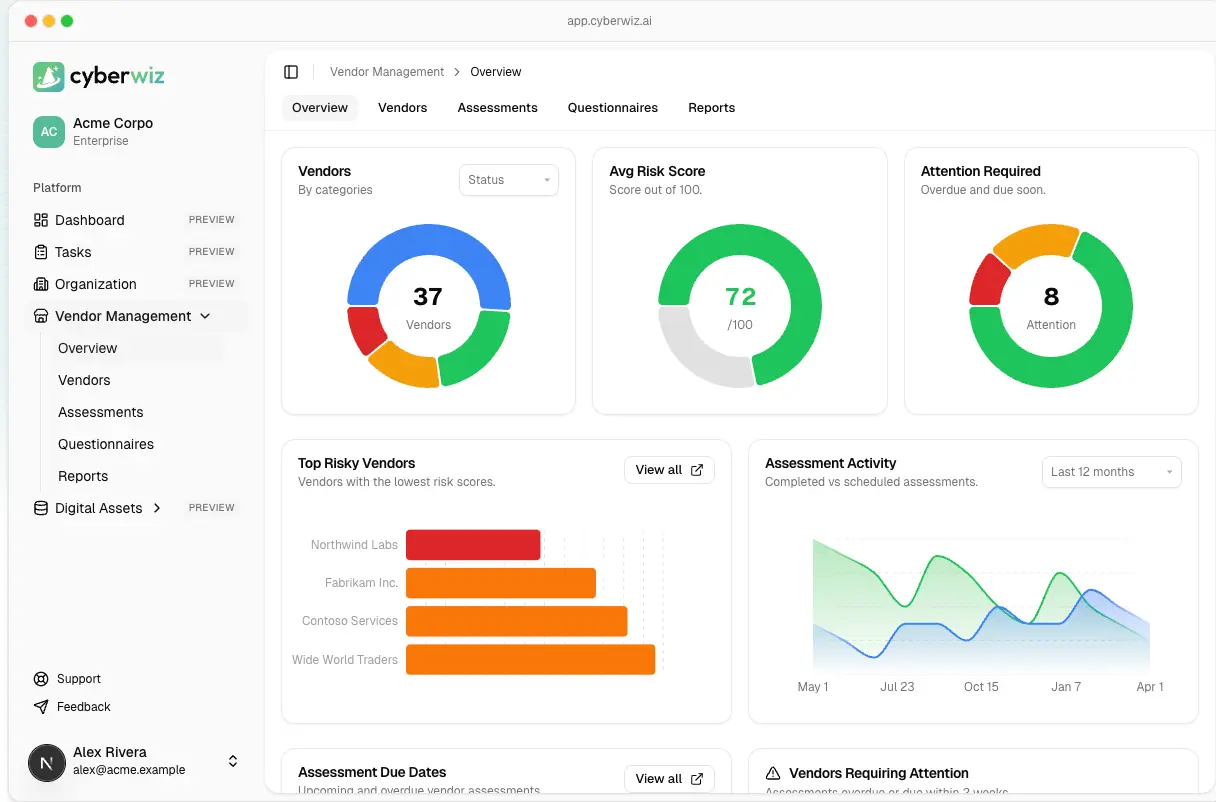Image resolution: width=1216 pixels, height=802 pixels.
Task: Collapse the panel using the sidebar toggle icon
Action: pyautogui.click(x=291, y=71)
